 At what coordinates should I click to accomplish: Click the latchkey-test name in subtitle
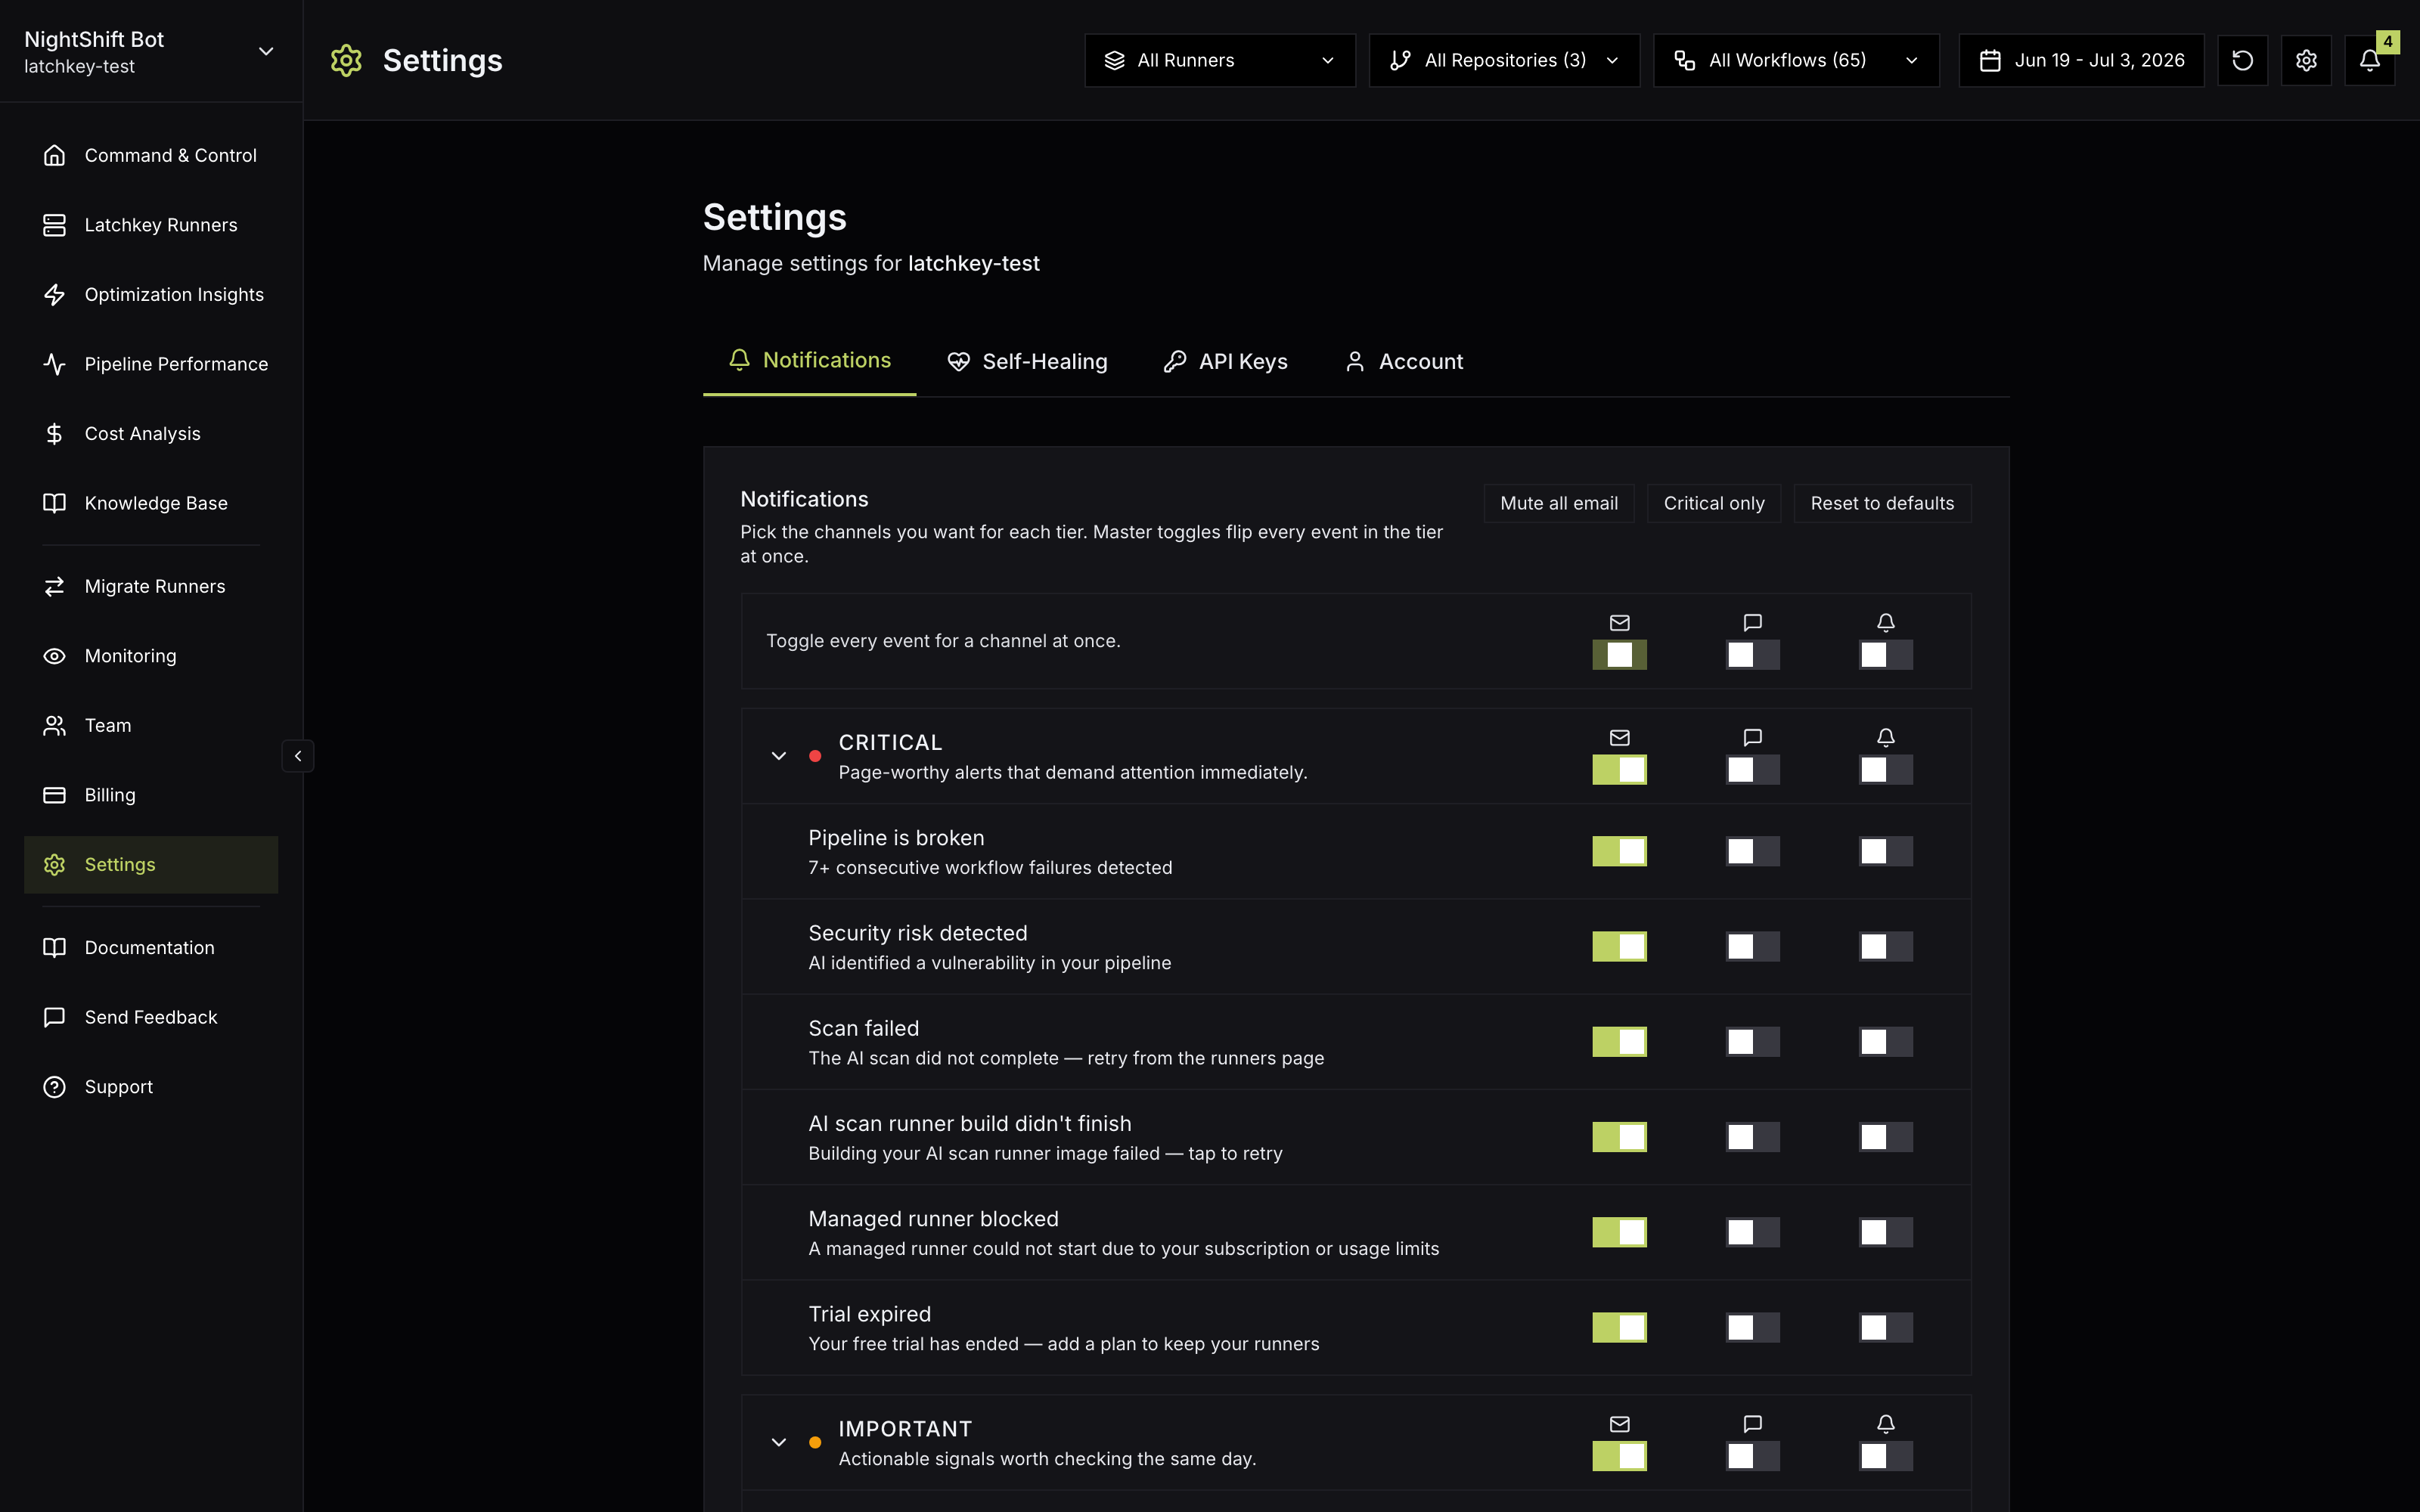[973, 263]
